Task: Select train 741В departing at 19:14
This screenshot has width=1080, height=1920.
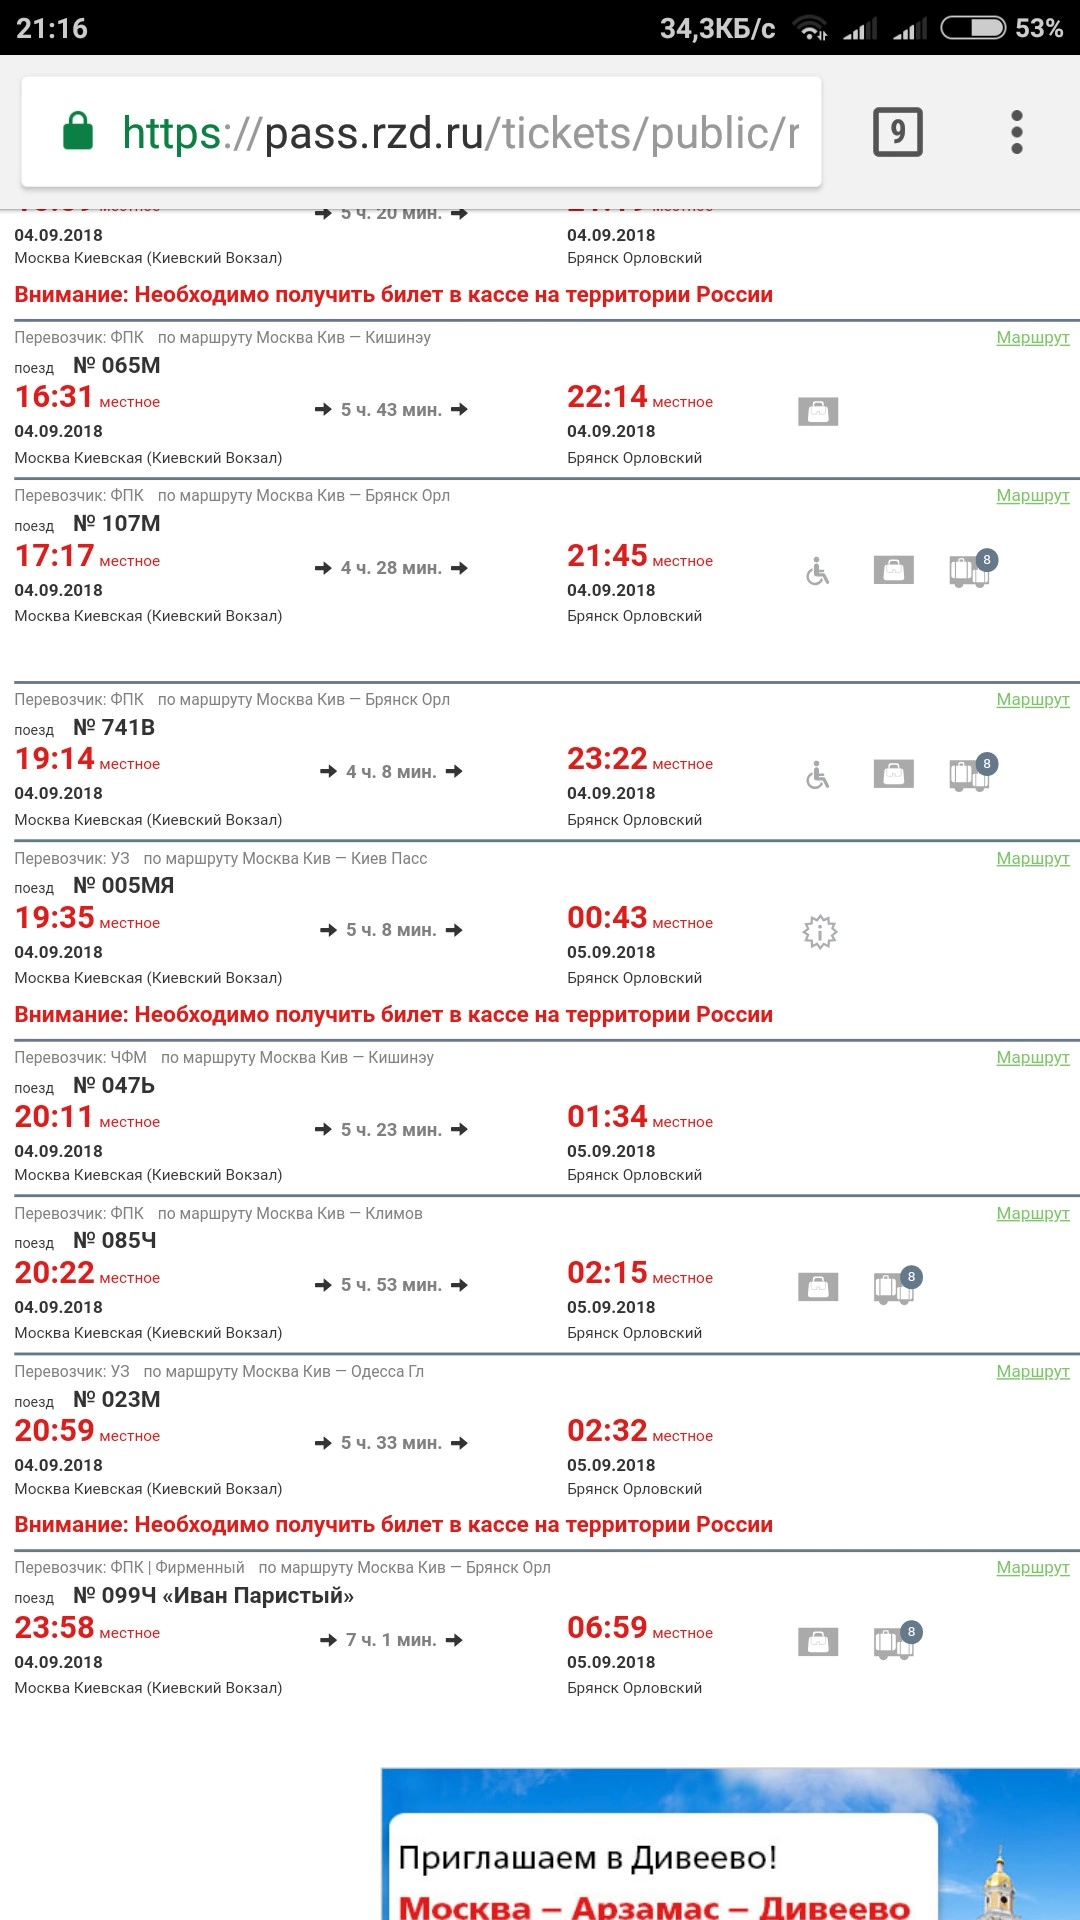Action: tap(114, 728)
